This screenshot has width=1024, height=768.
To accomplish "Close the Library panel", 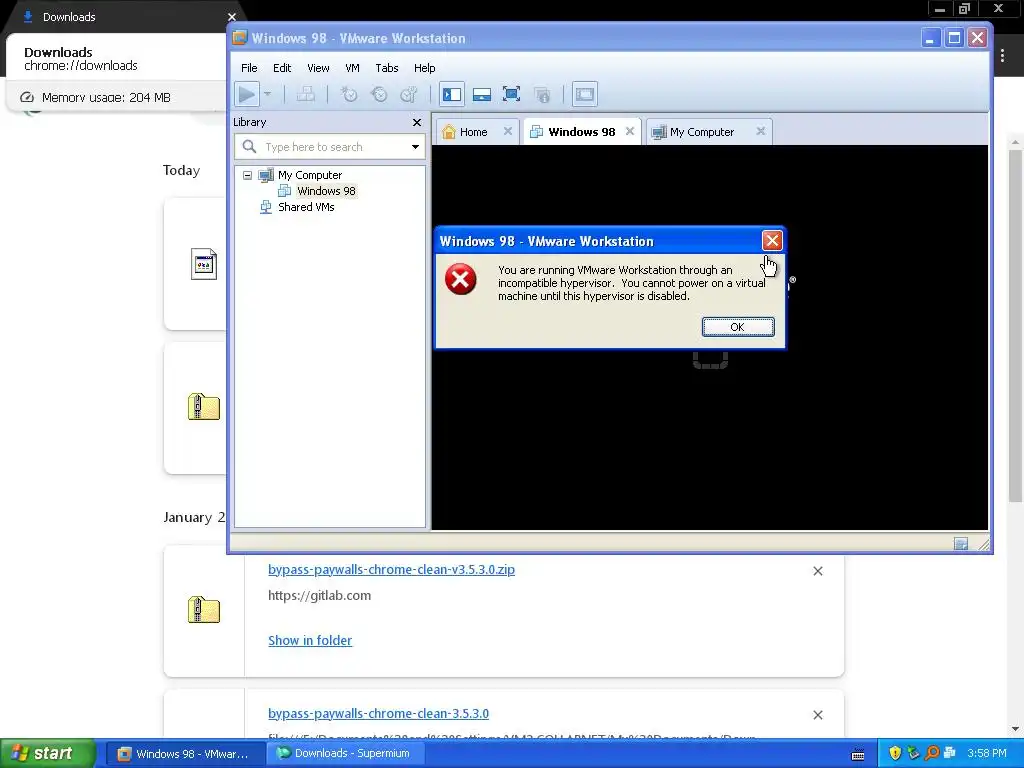I will tap(417, 122).
